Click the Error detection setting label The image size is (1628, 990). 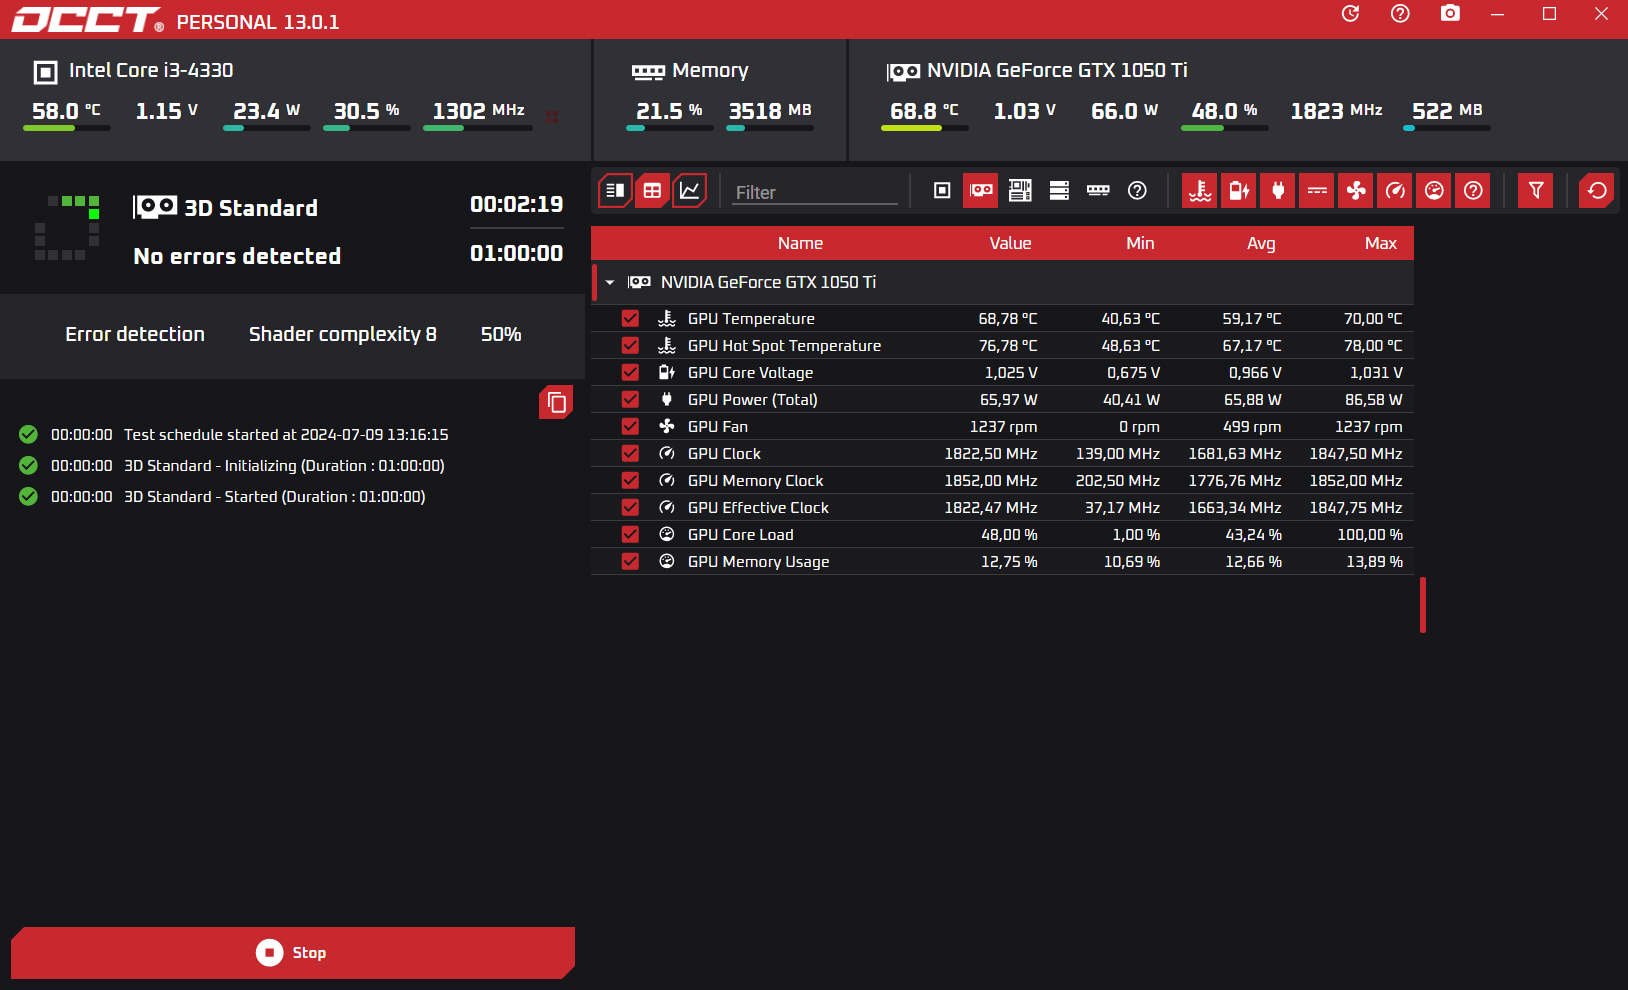(x=135, y=334)
